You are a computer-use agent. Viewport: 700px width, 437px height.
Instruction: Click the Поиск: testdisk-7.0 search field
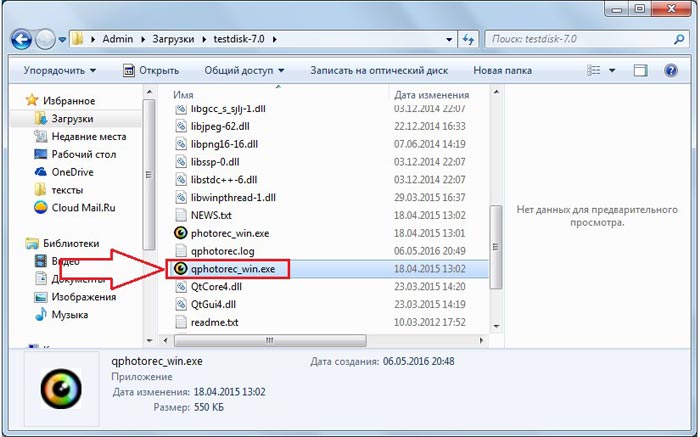(x=579, y=39)
